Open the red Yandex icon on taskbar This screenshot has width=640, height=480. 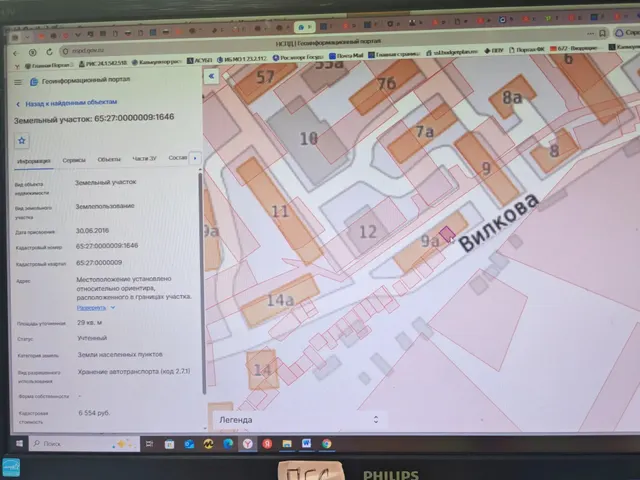pos(267,444)
